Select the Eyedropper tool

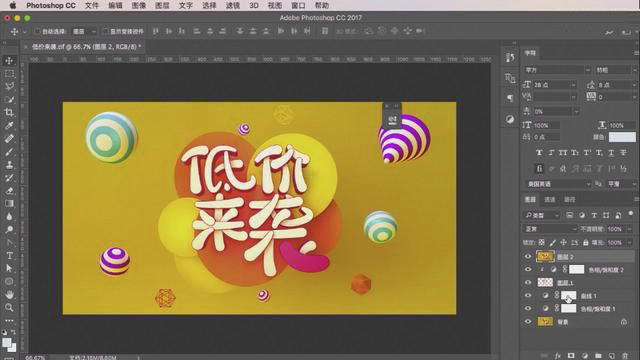coord(9,125)
